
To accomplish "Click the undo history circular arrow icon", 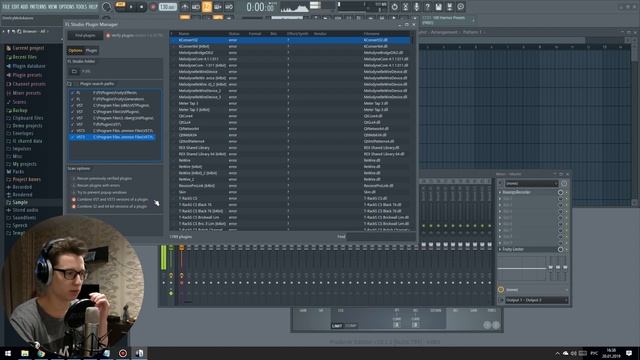I will pyautogui.click(x=394, y=7).
